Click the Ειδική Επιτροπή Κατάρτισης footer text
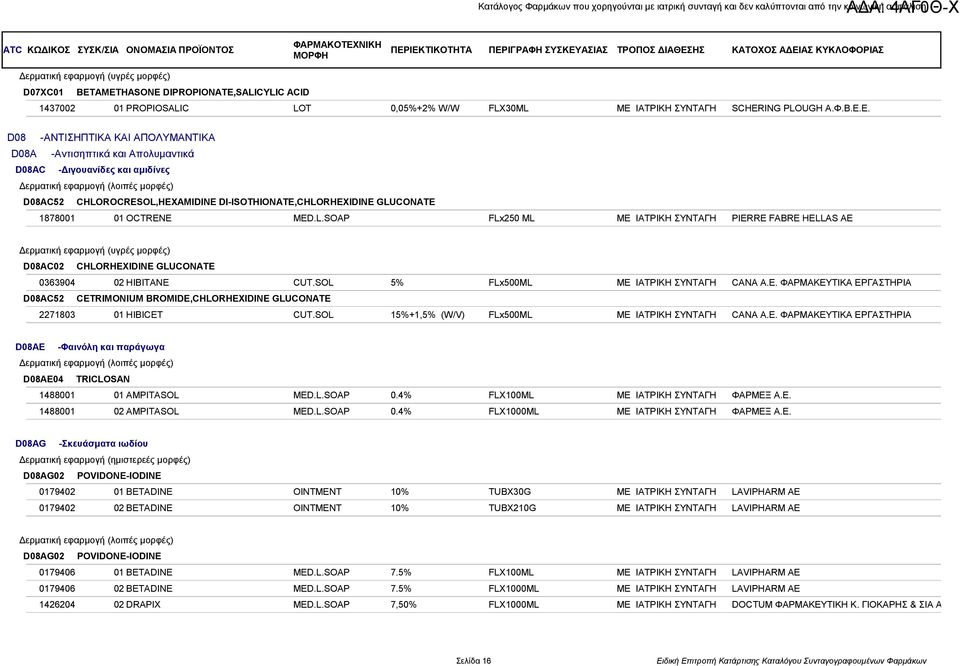 791,661
